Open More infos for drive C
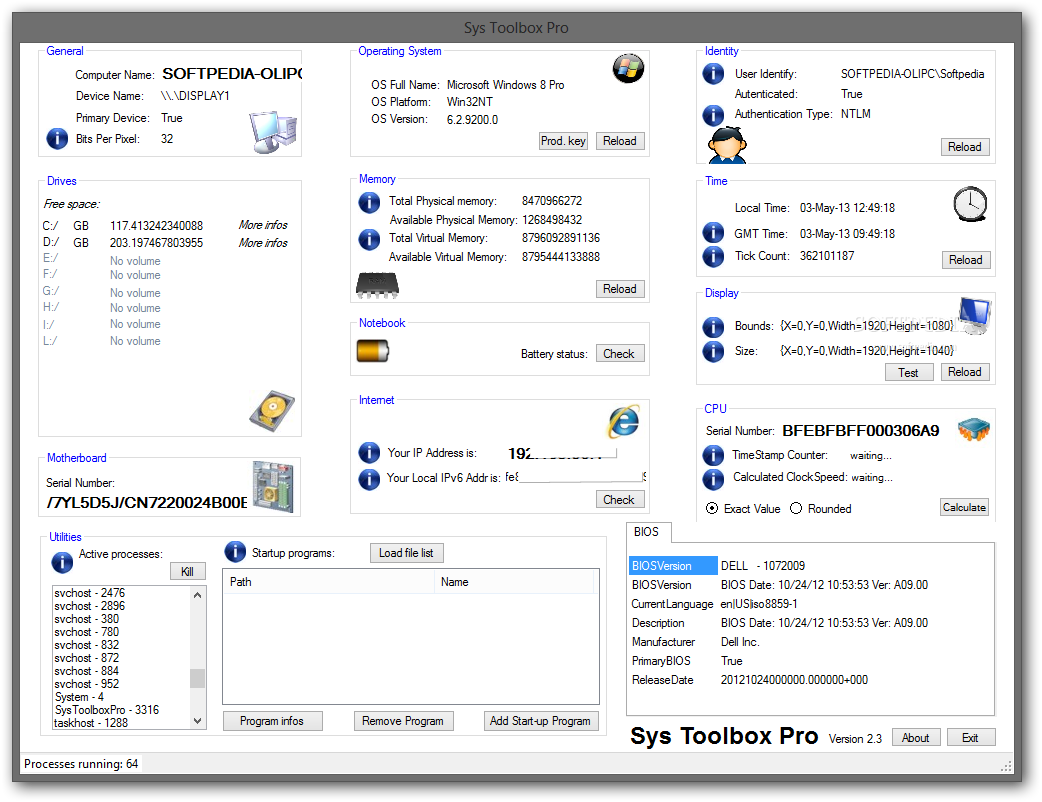 pos(263,225)
